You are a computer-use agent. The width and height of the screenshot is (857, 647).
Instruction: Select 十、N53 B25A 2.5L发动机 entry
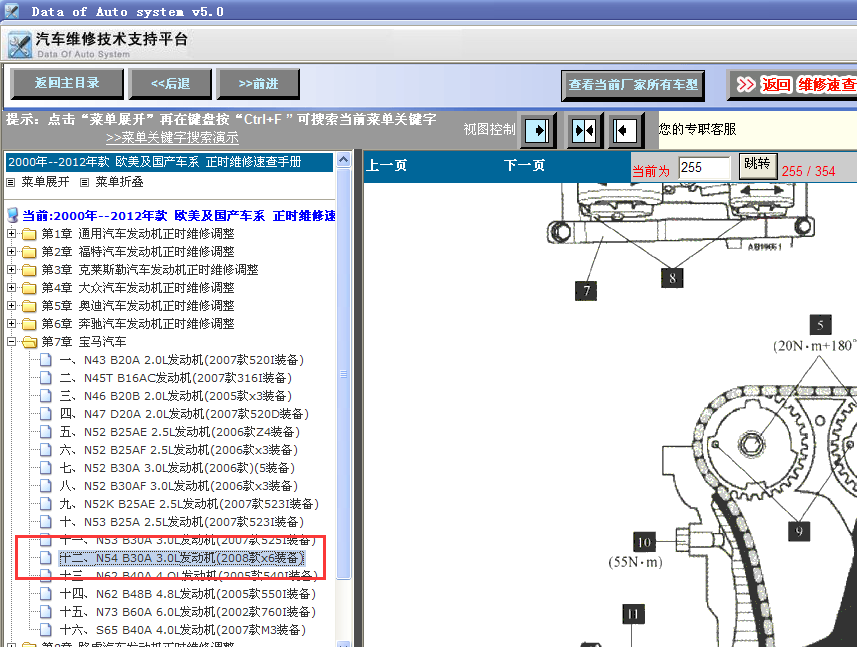tap(181, 522)
